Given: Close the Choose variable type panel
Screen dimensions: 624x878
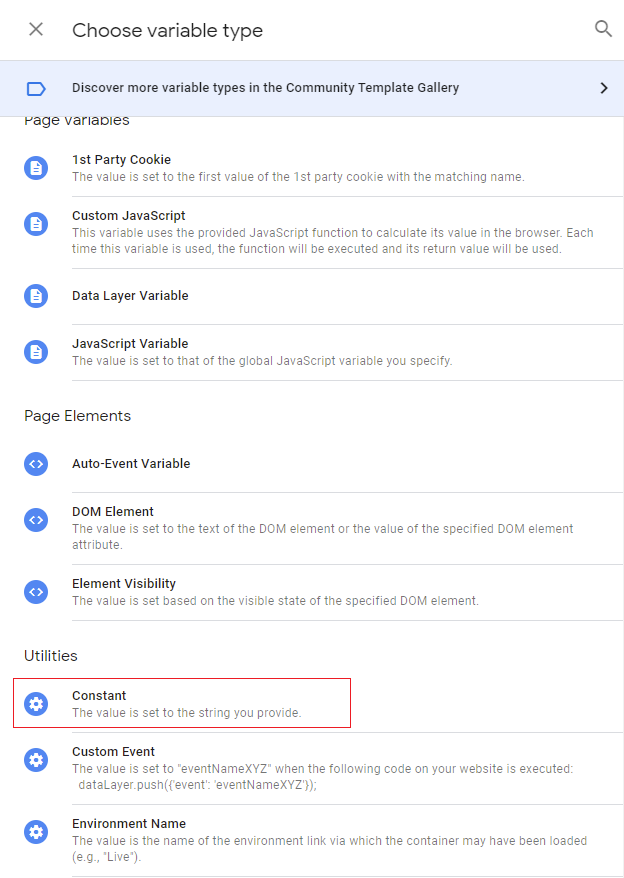Looking at the screenshot, I should (36, 29).
